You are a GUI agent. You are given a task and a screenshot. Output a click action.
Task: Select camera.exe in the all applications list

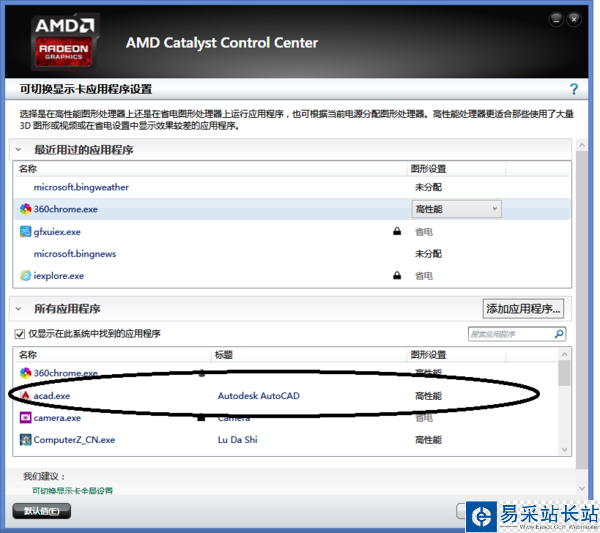(57, 418)
